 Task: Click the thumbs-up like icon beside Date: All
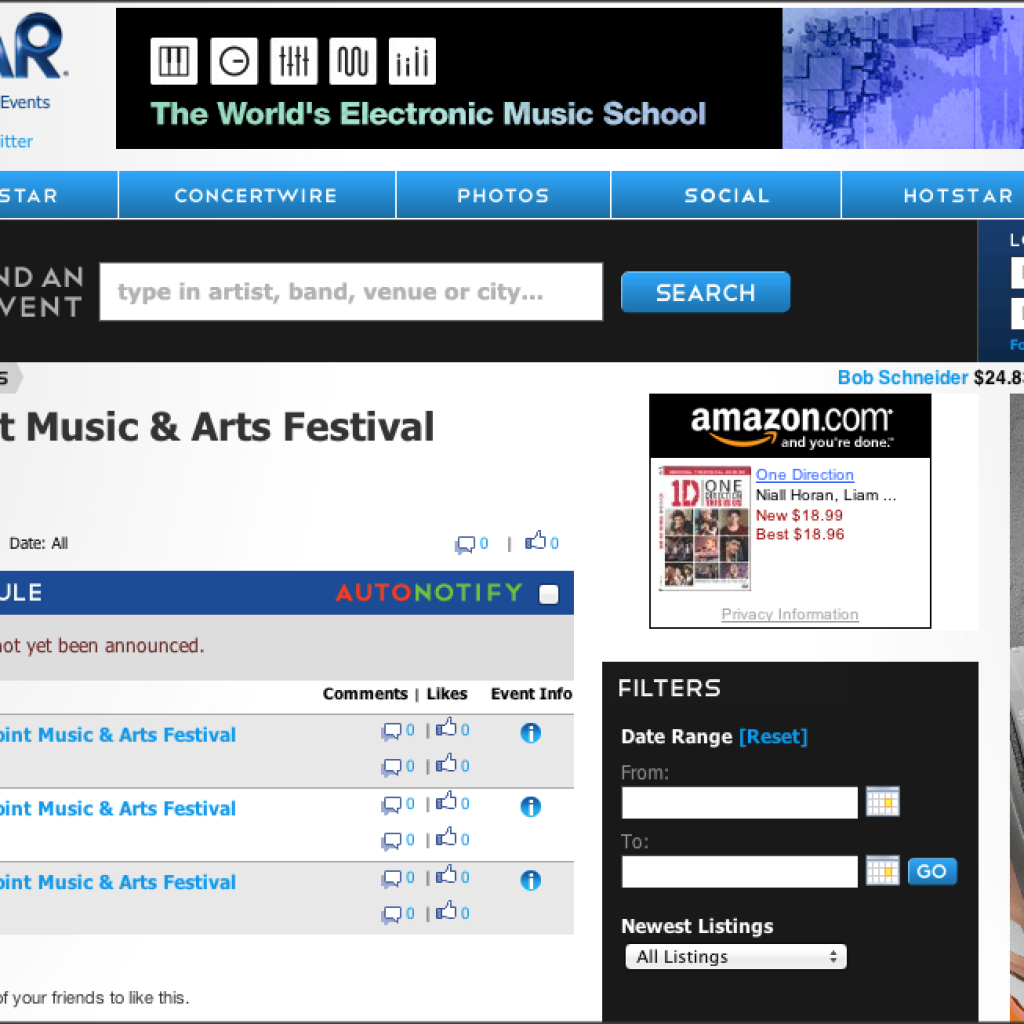pos(537,542)
